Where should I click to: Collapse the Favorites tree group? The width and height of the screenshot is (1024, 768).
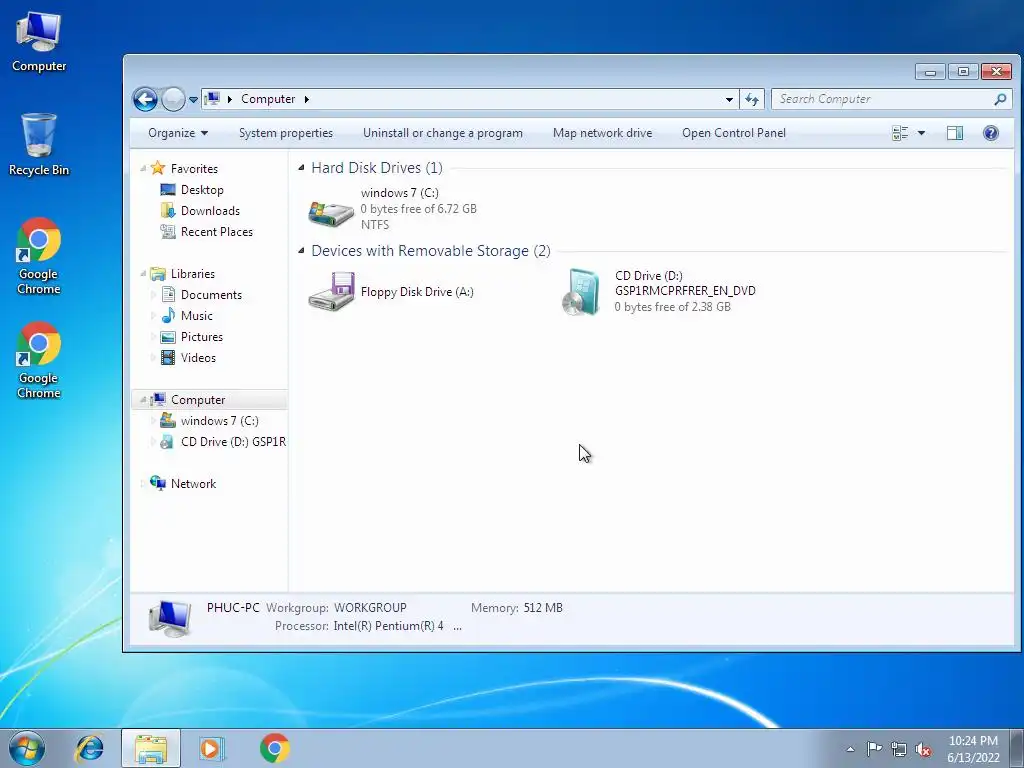pyautogui.click(x=143, y=168)
